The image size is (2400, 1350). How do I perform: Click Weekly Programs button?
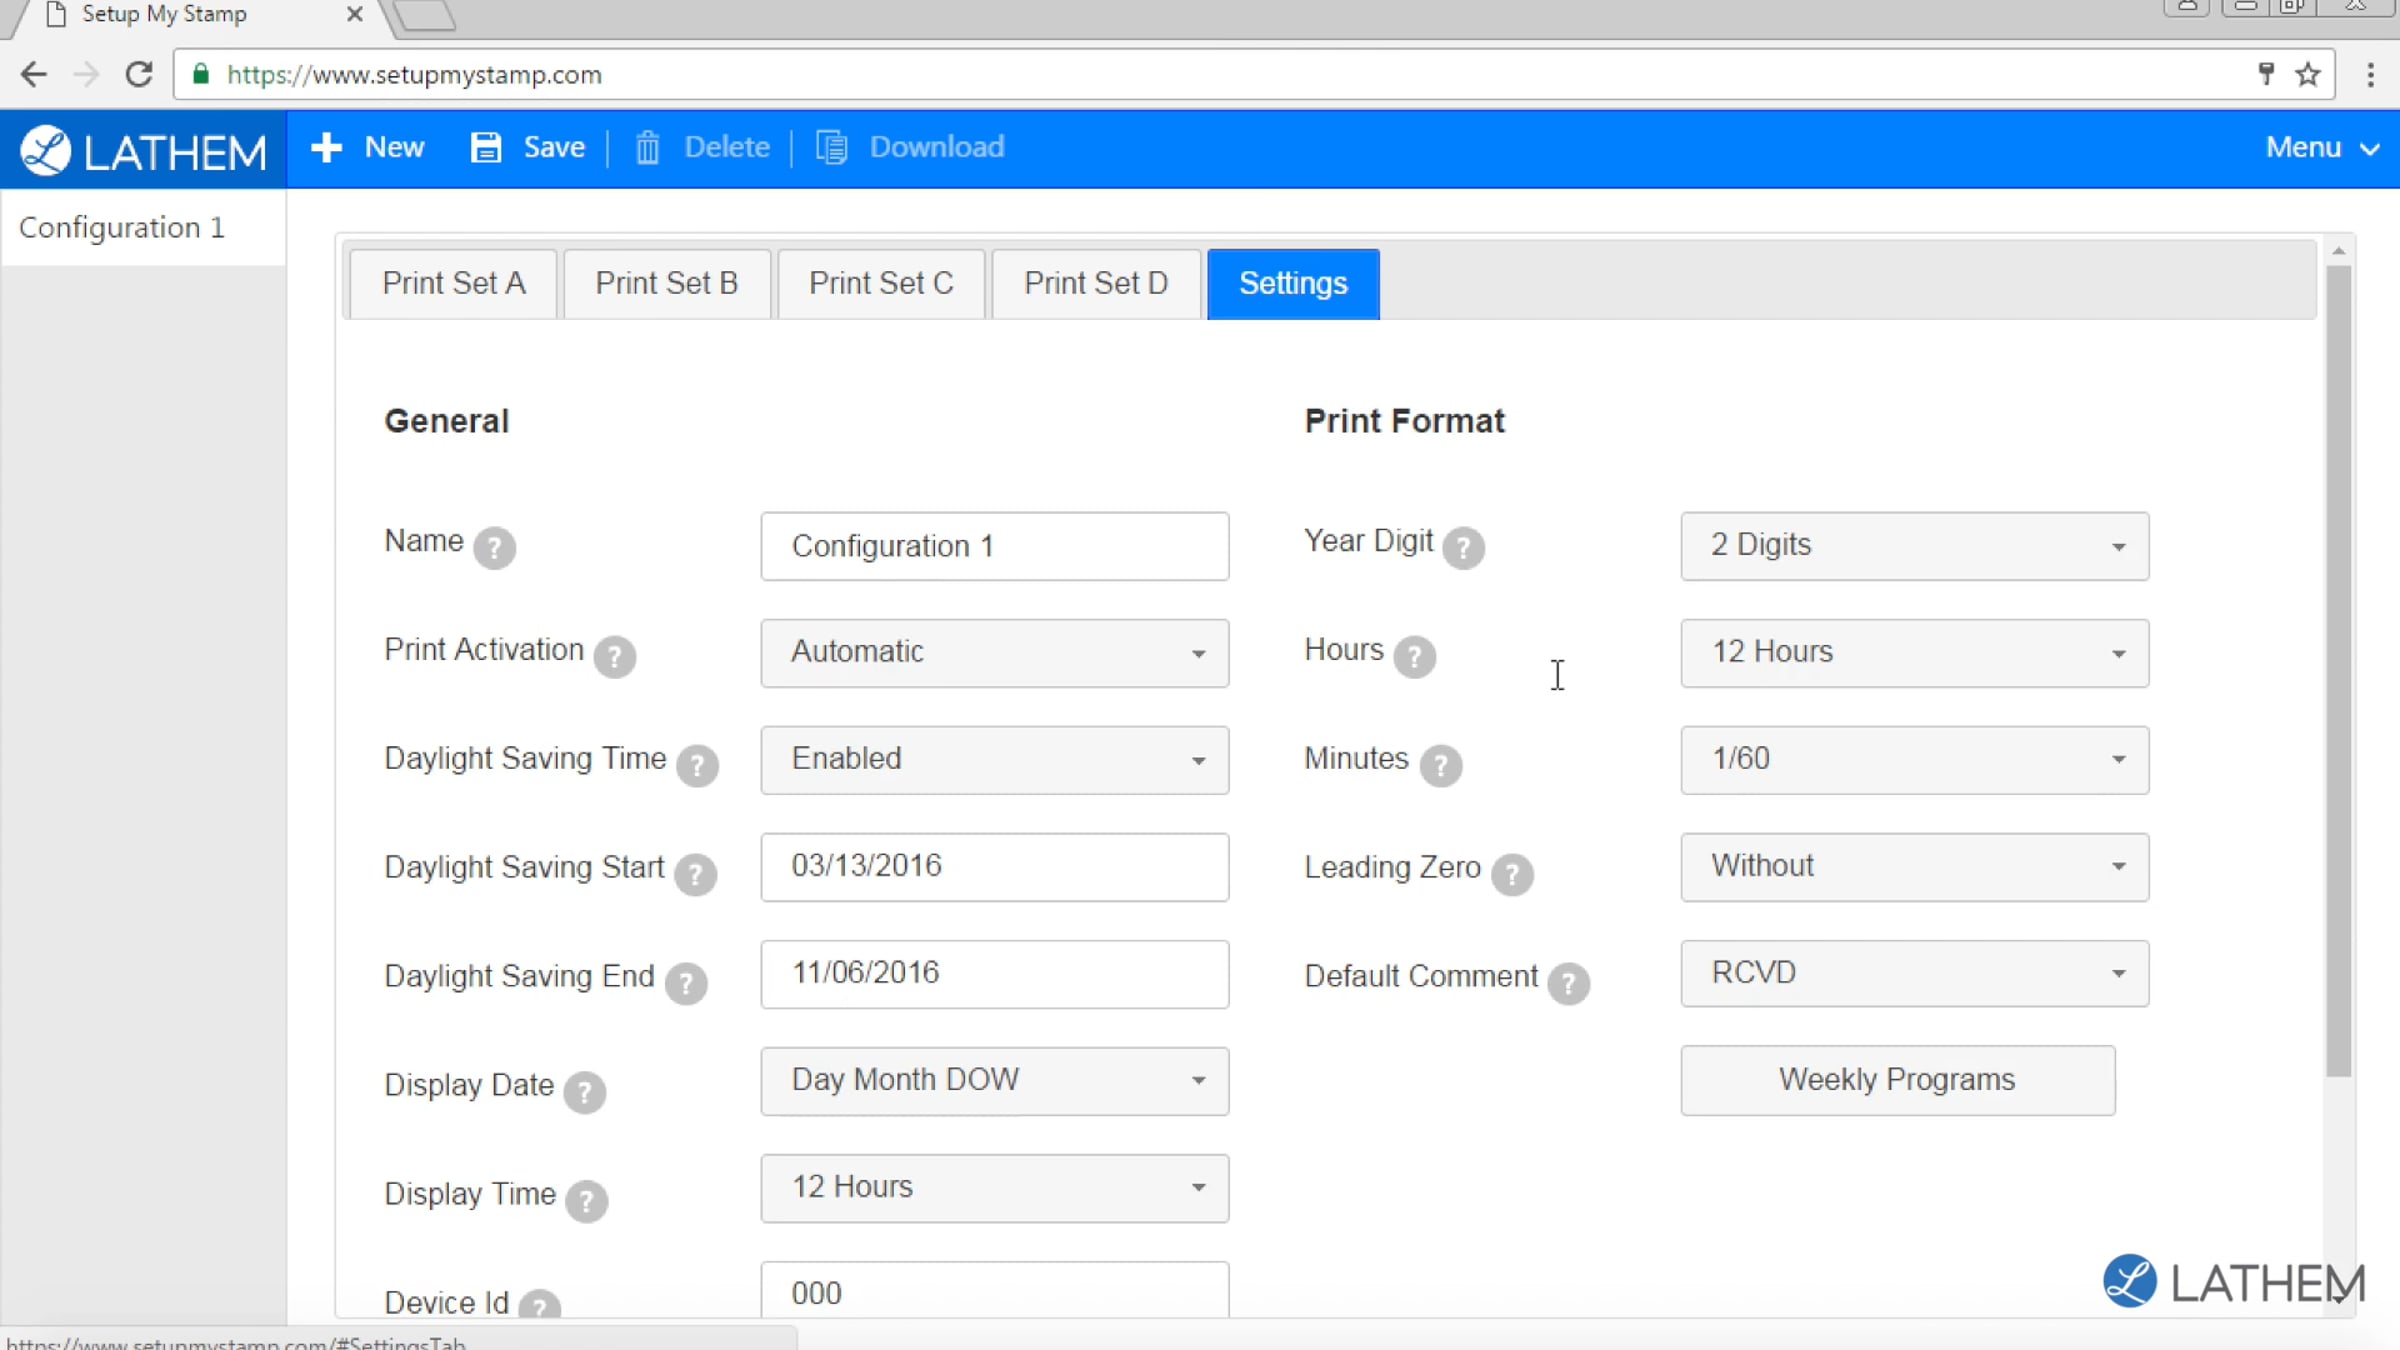point(1897,1080)
